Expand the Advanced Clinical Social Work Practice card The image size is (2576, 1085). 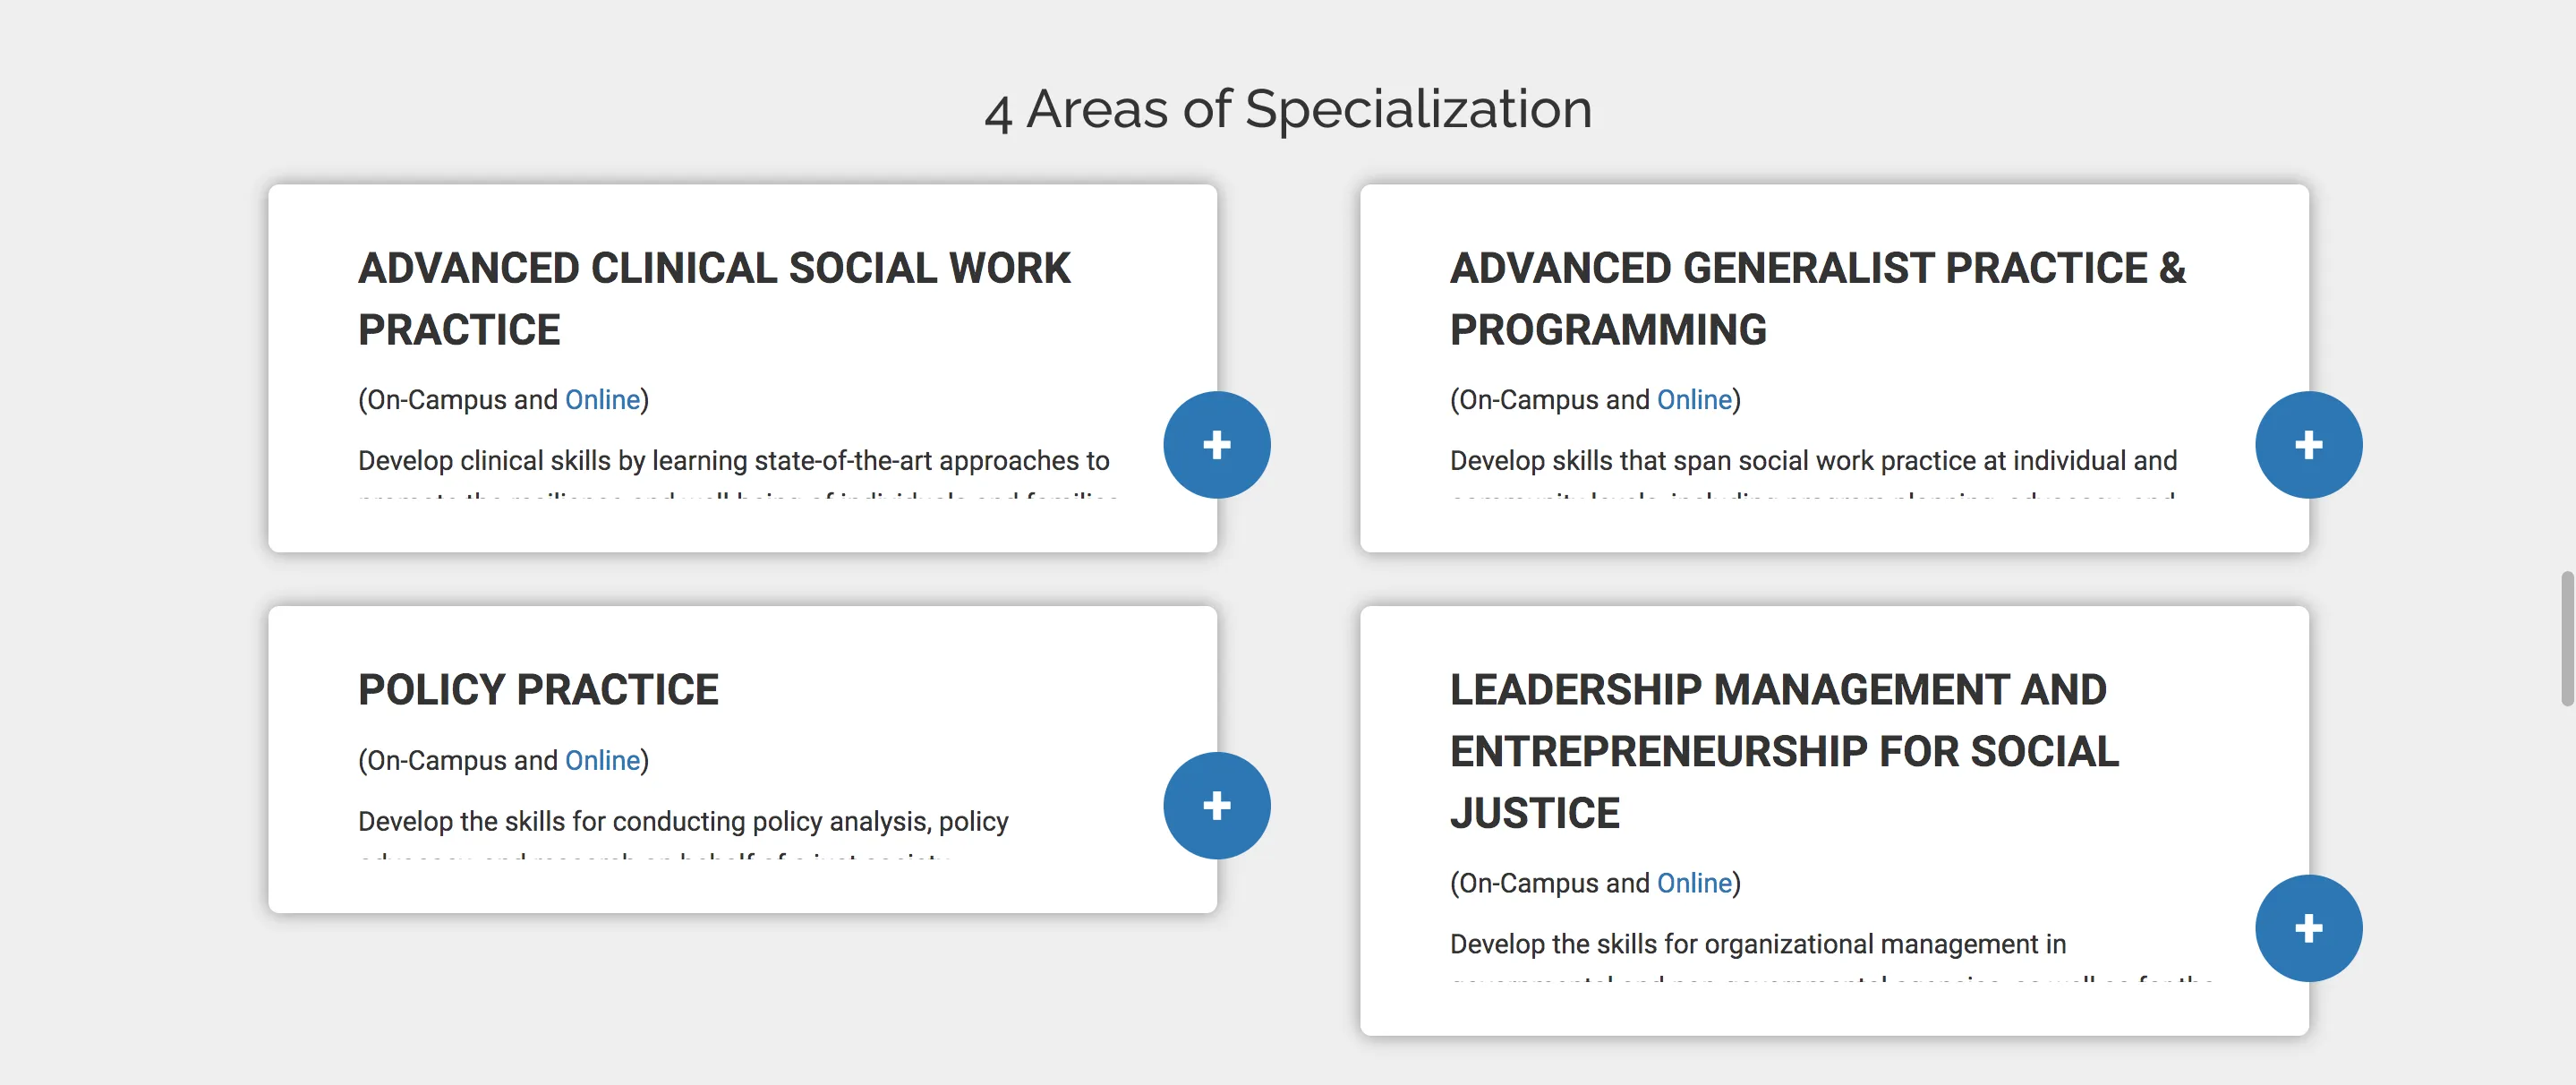[x=1216, y=445]
